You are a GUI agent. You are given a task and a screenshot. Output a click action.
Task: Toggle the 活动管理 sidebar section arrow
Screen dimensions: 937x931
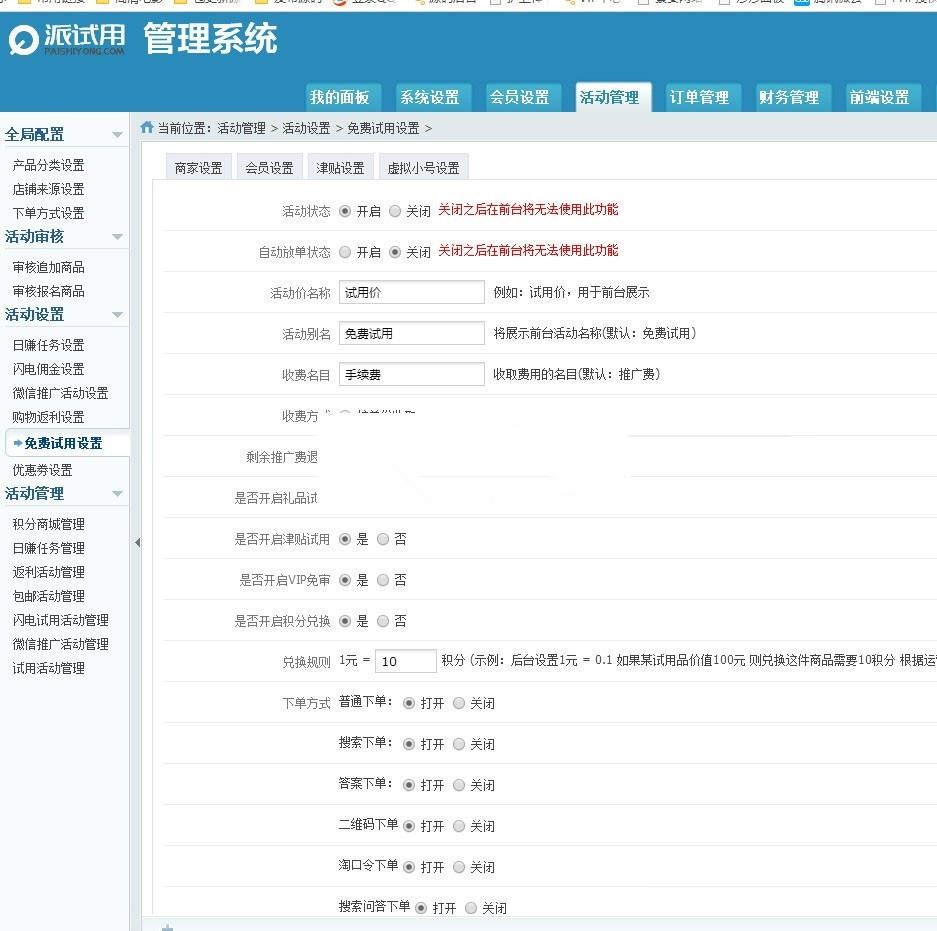pos(117,494)
